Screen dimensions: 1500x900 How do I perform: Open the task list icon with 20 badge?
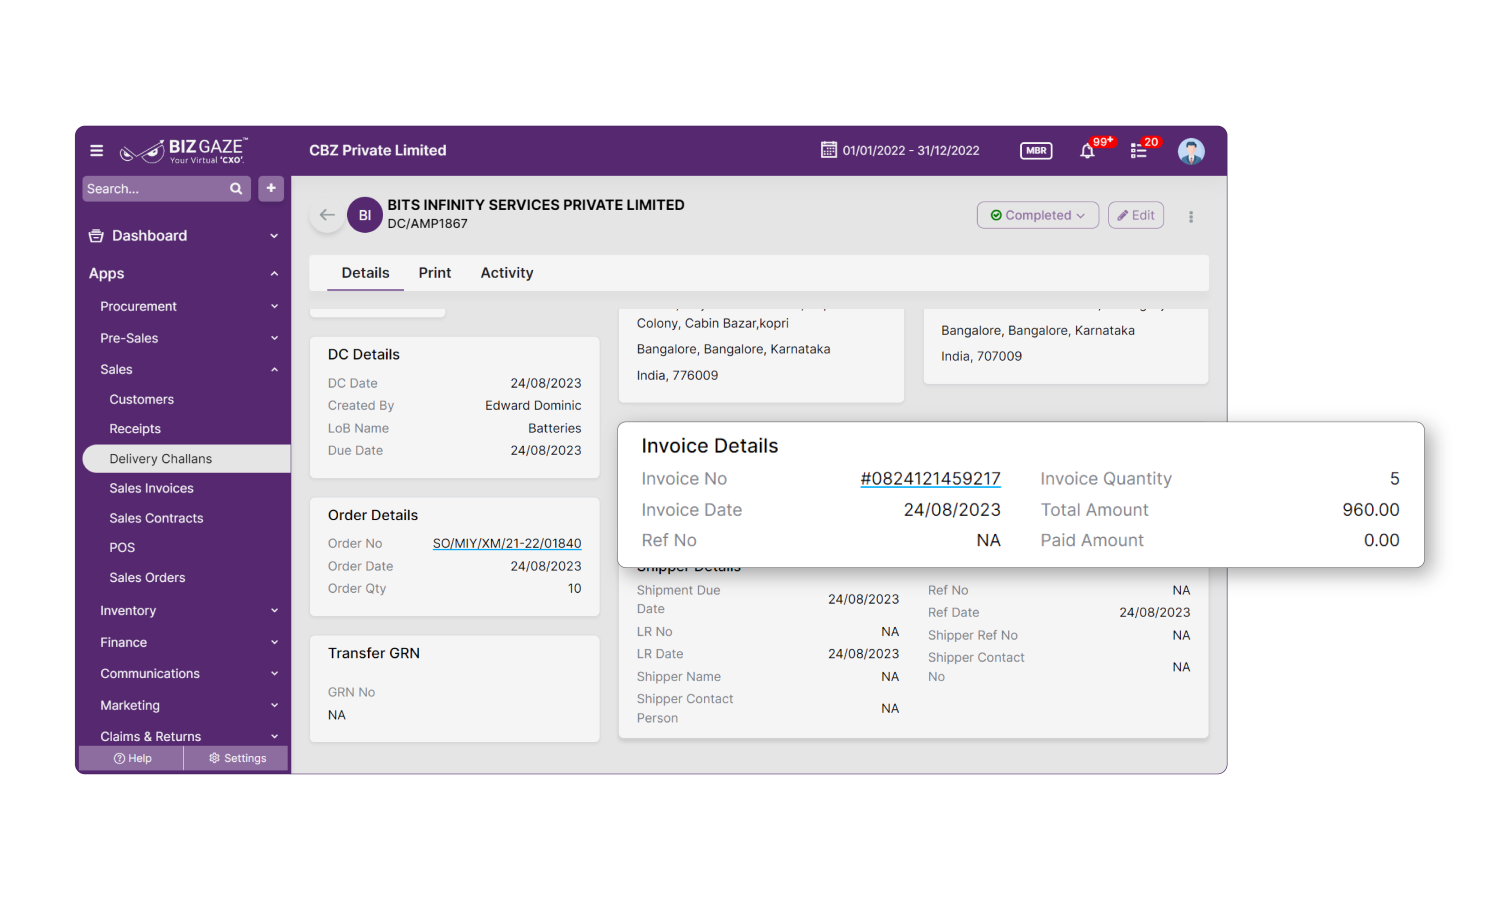[x=1139, y=151]
